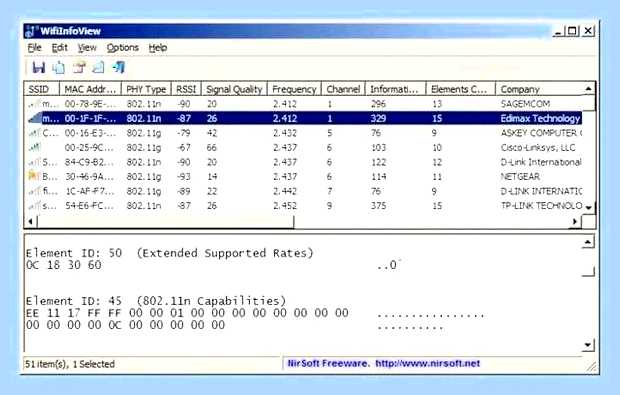Select the SAGEMCOM company cell

[525, 104]
